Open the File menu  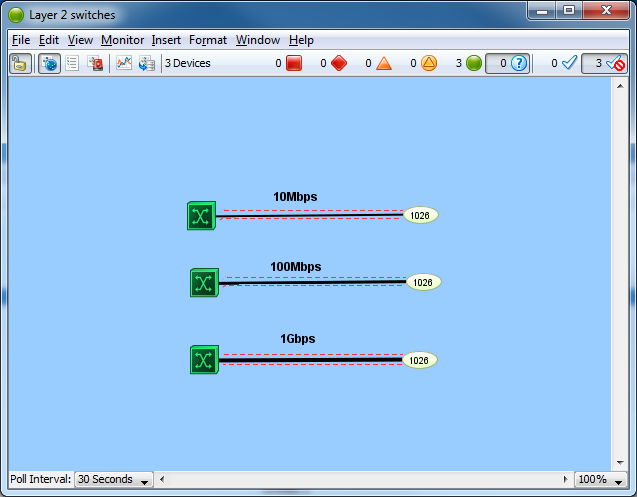click(21, 40)
